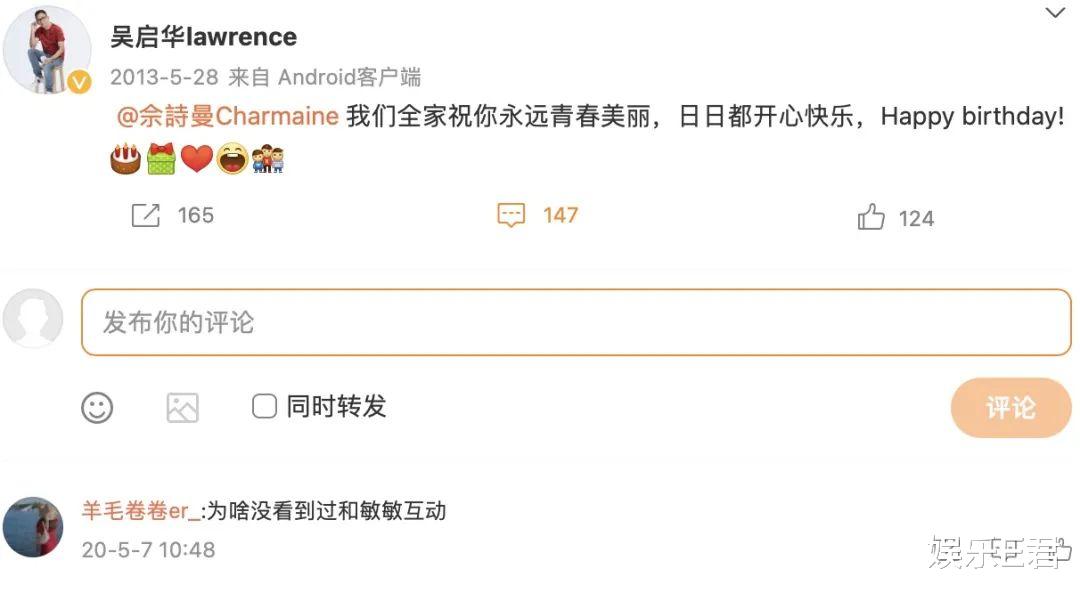Toggle simultaneous repost option off
Screen dimensions: 1080x593
(x=263, y=407)
